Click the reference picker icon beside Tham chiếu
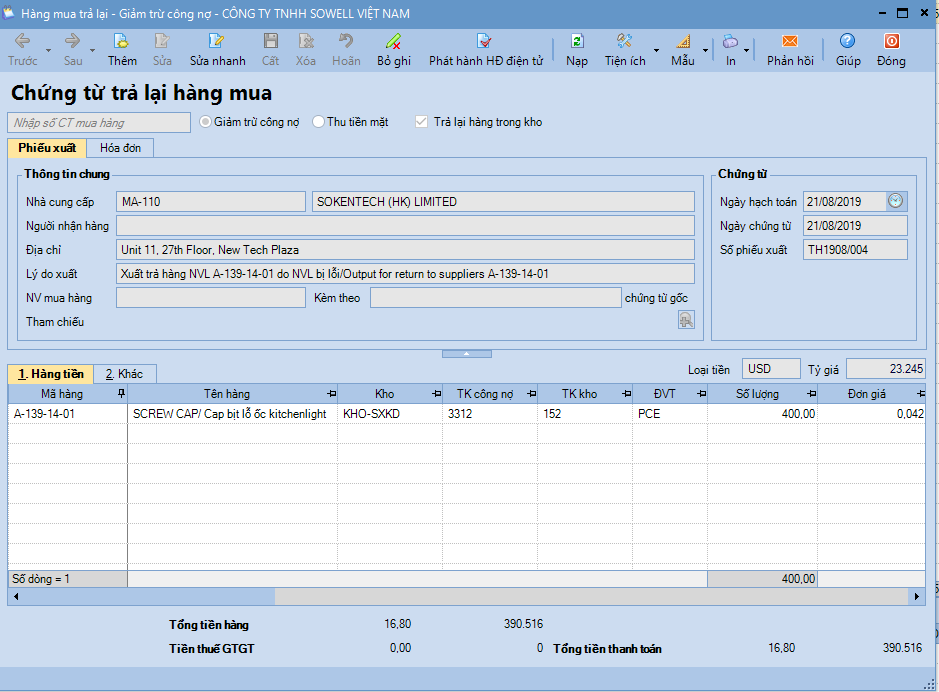Viewport: 939px width, 692px height. [685, 321]
